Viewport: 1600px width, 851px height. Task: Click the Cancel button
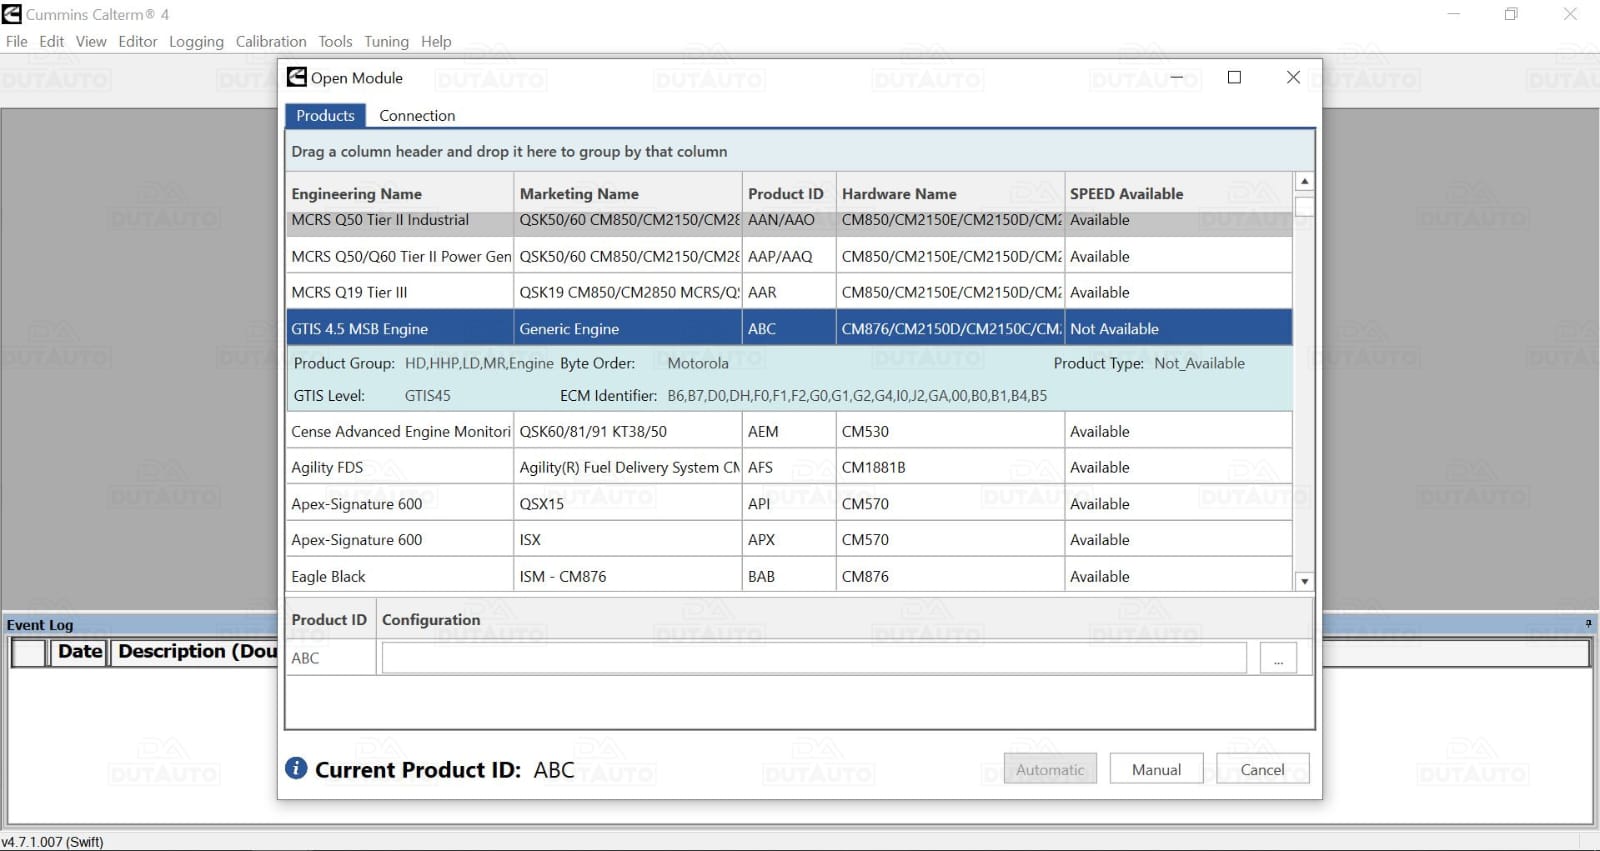tap(1262, 769)
